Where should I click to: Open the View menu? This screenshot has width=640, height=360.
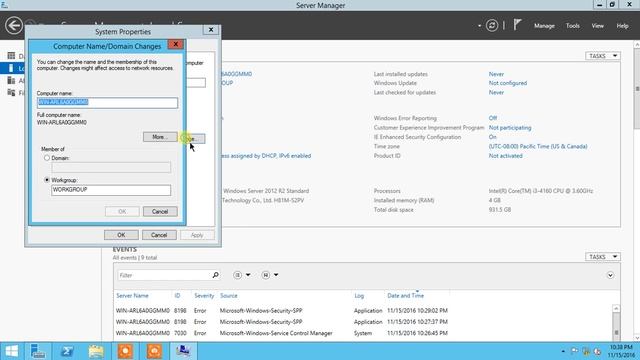click(598, 26)
